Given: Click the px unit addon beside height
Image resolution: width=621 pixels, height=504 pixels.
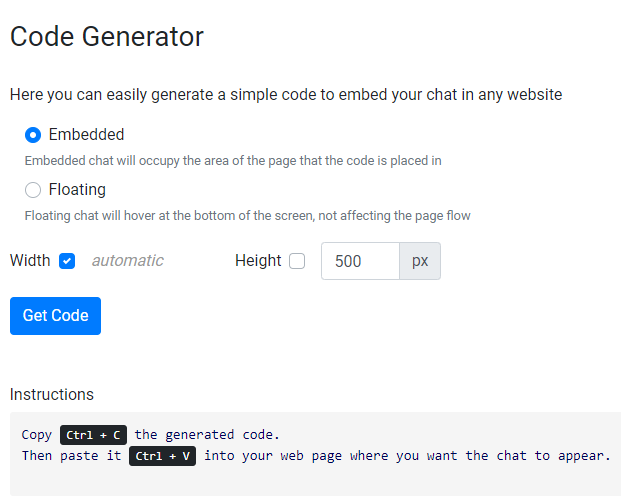Looking at the screenshot, I should point(420,261).
